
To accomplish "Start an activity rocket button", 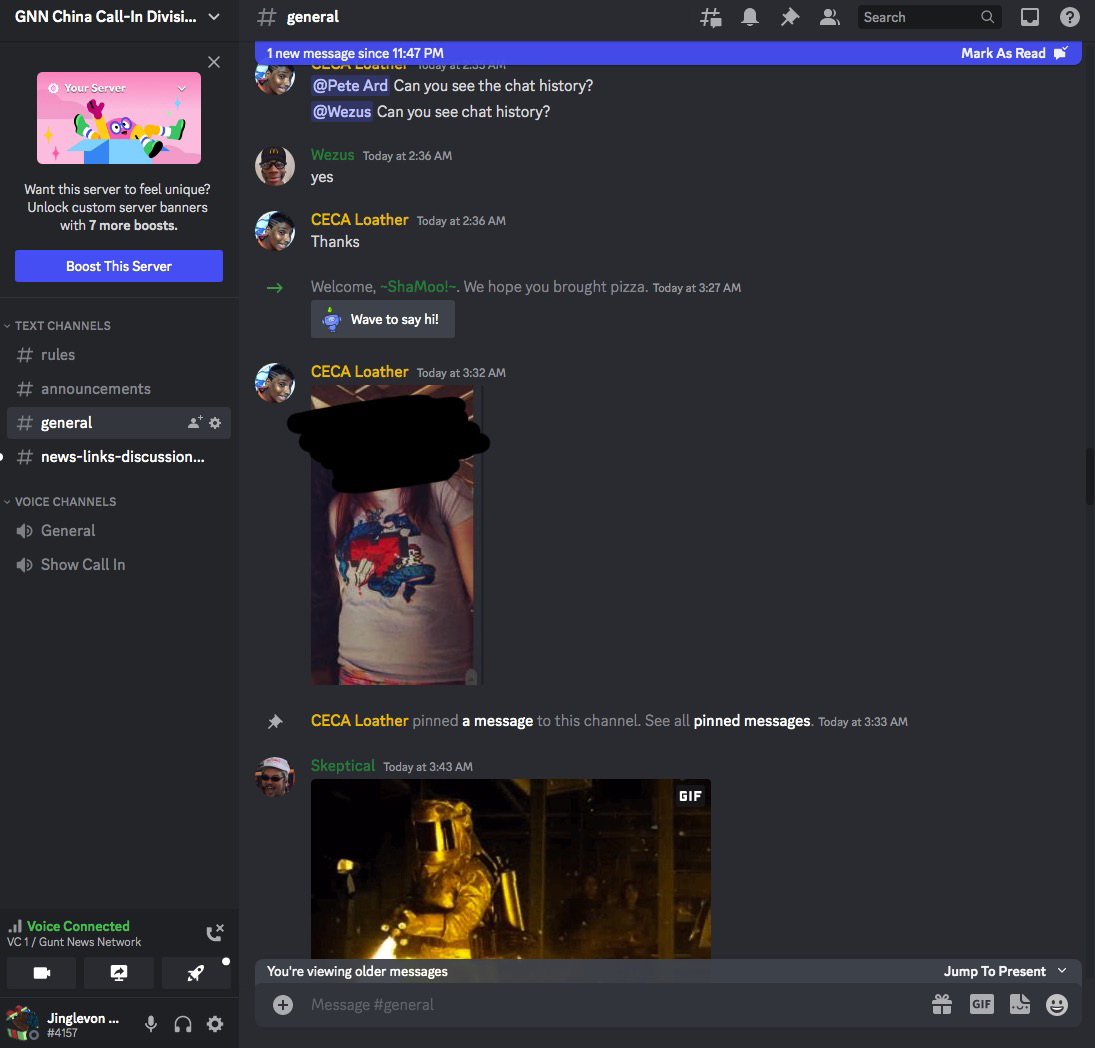I will [x=196, y=973].
